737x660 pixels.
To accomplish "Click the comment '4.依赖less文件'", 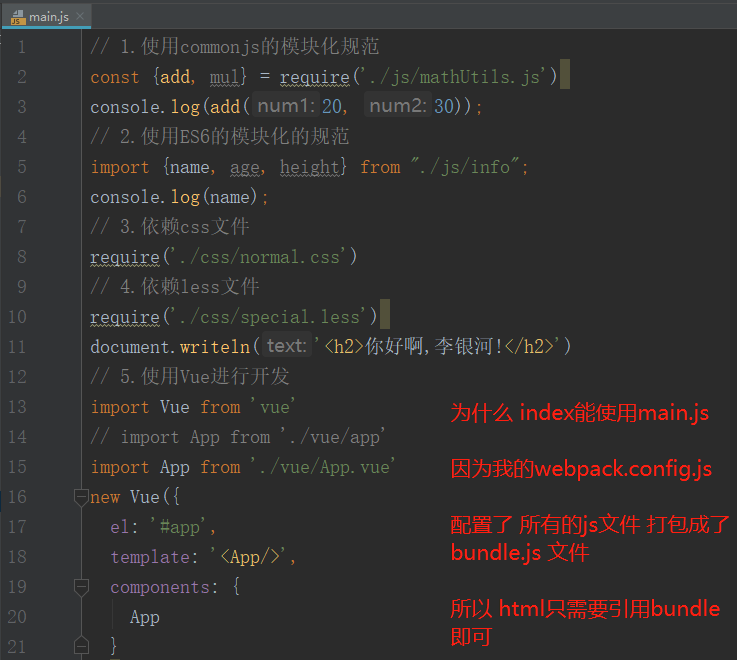I will click(x=175, y=287).
